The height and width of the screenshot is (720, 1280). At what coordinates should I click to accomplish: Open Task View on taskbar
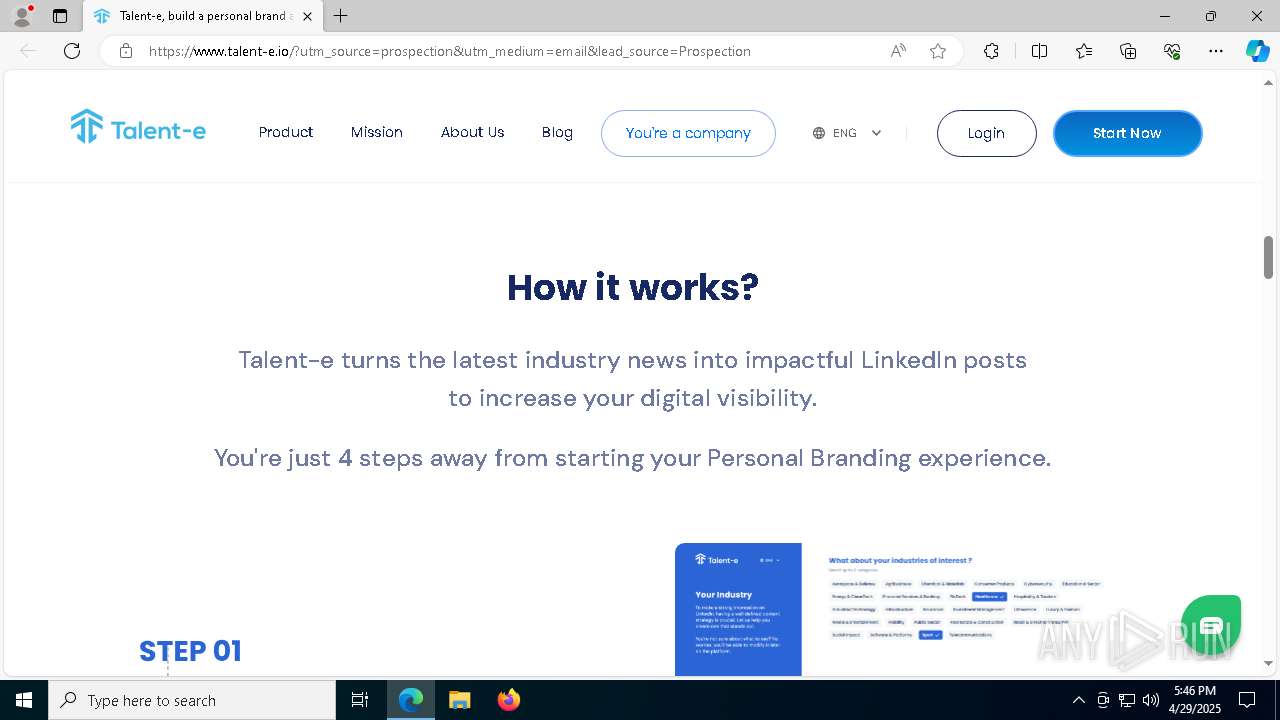pos(361,700)
